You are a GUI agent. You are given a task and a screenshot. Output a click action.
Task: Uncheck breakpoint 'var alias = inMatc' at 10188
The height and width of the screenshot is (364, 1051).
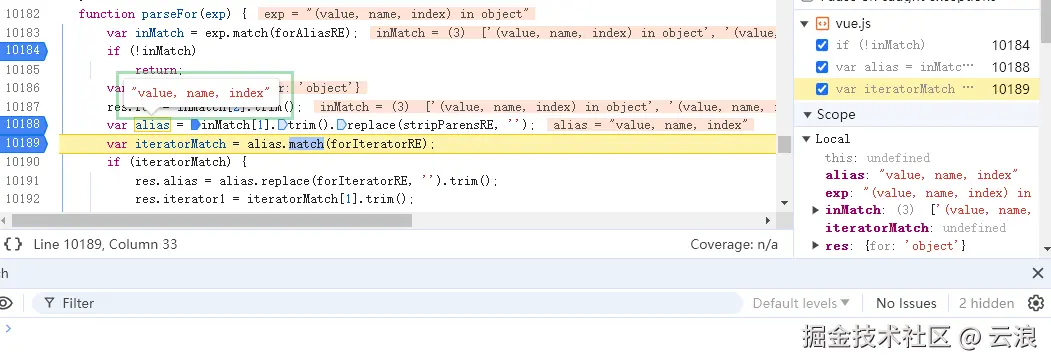[822, 67]
